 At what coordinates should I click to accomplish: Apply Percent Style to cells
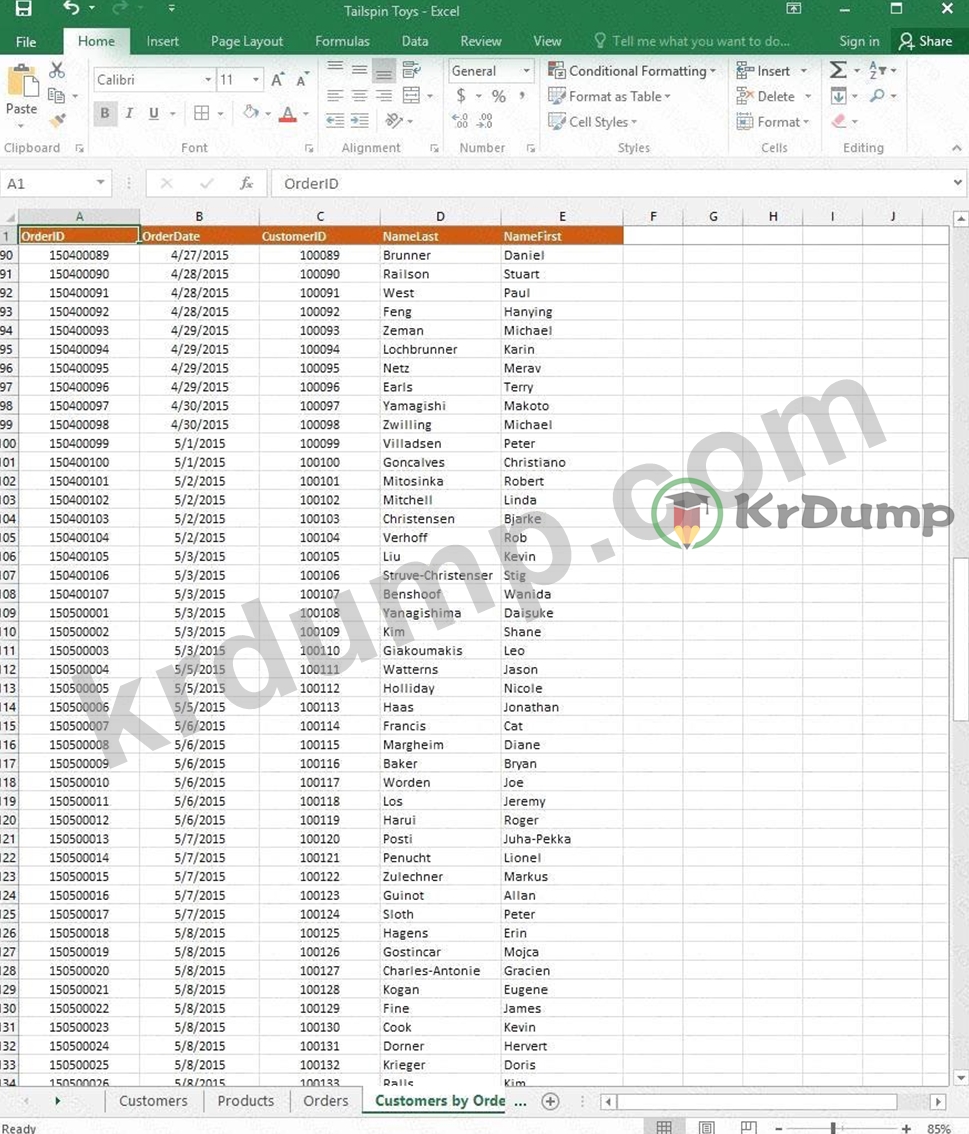499,95
